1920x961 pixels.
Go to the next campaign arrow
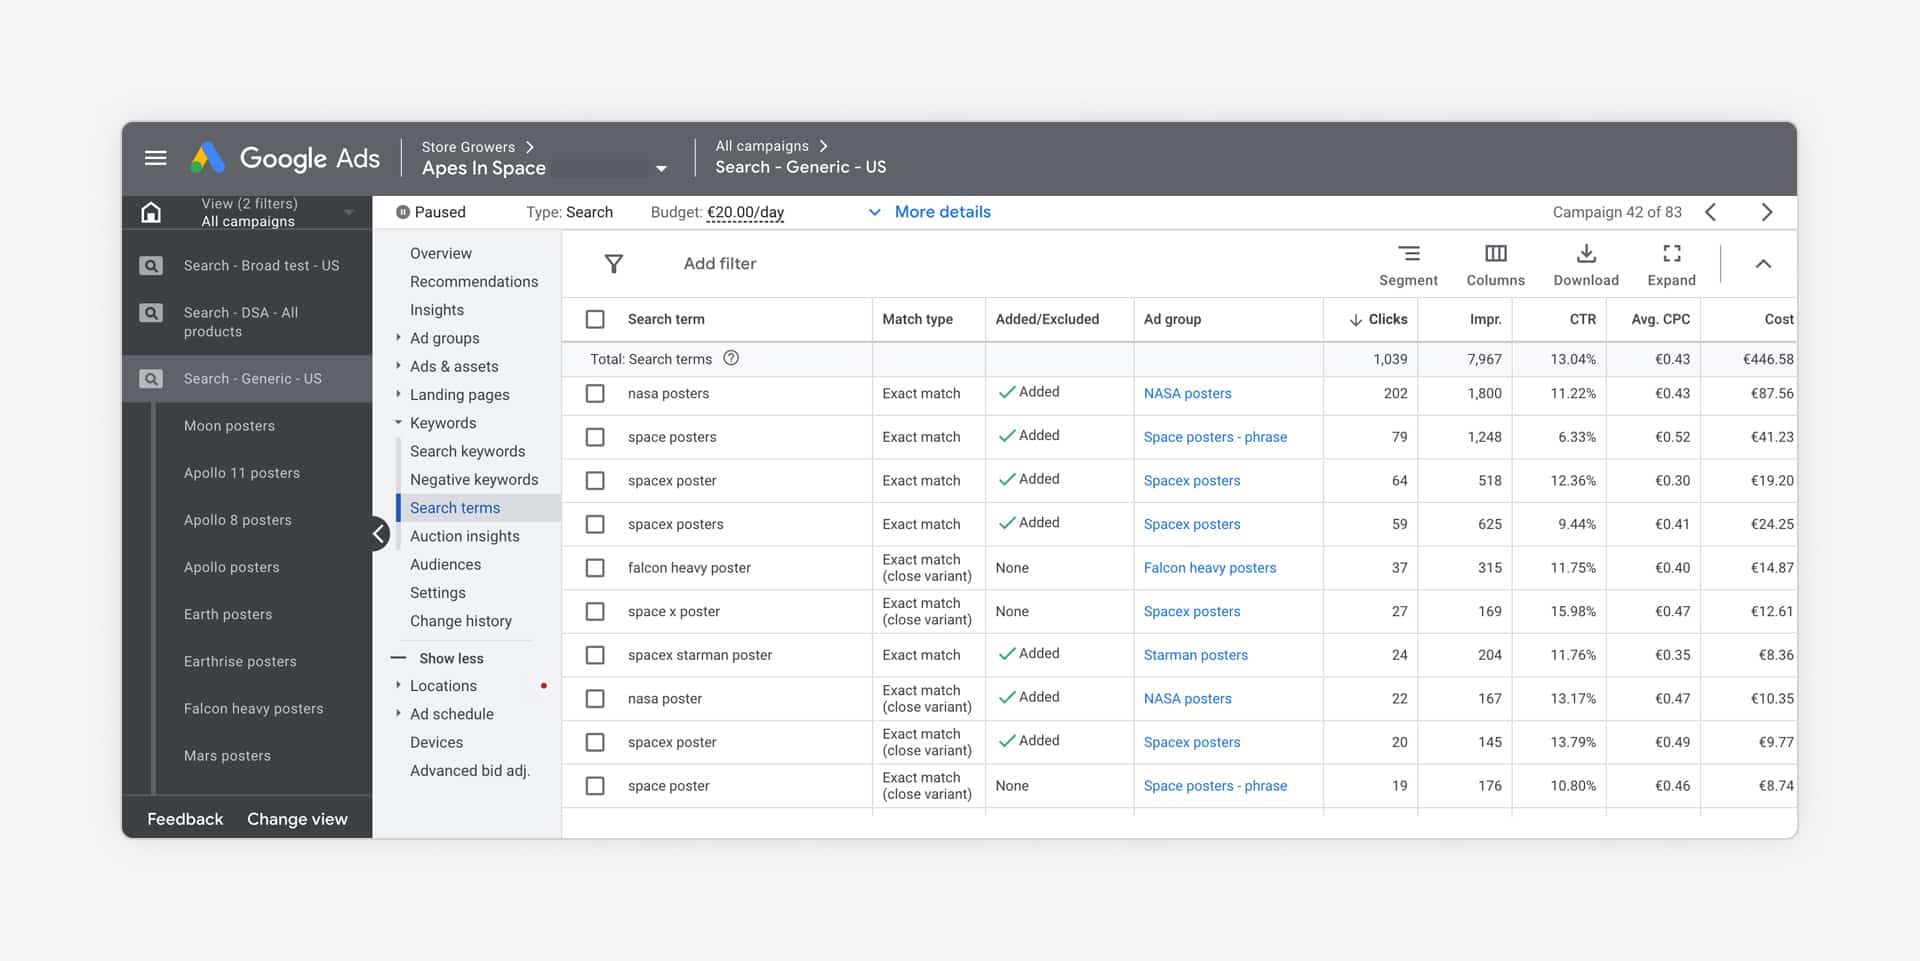click(1766, 212)
